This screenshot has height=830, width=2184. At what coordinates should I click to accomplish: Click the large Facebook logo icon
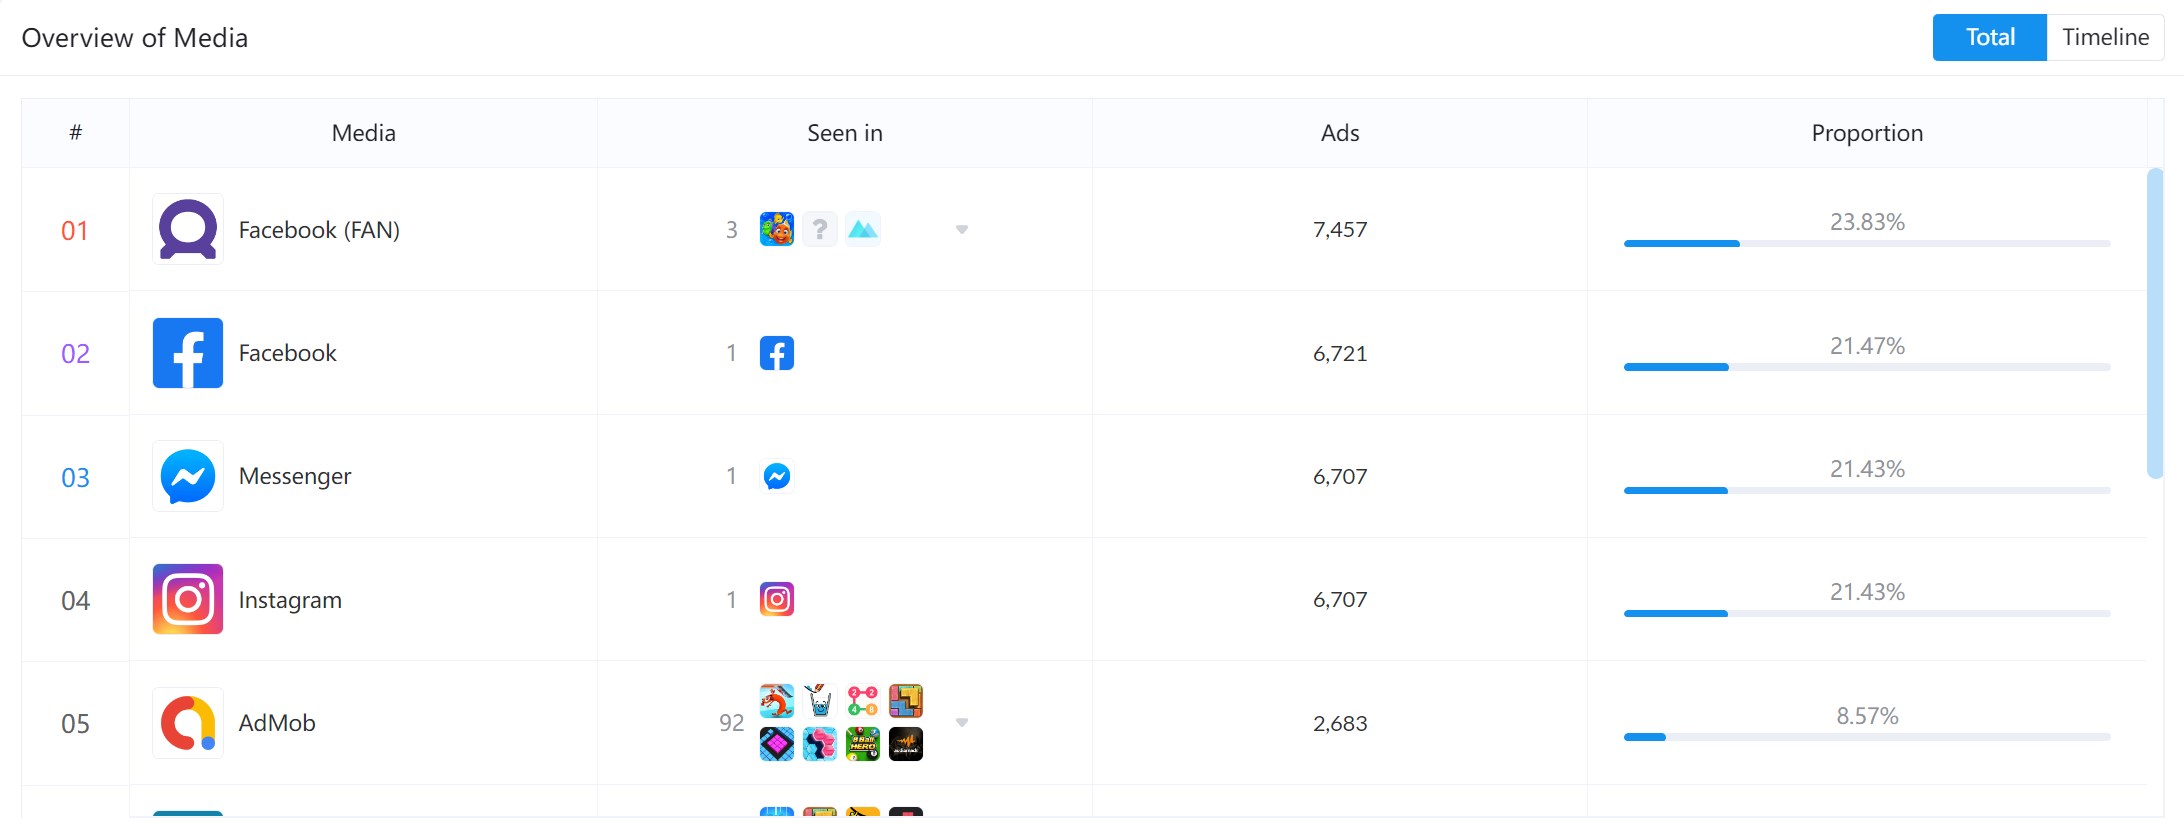(x=188, y=353)
